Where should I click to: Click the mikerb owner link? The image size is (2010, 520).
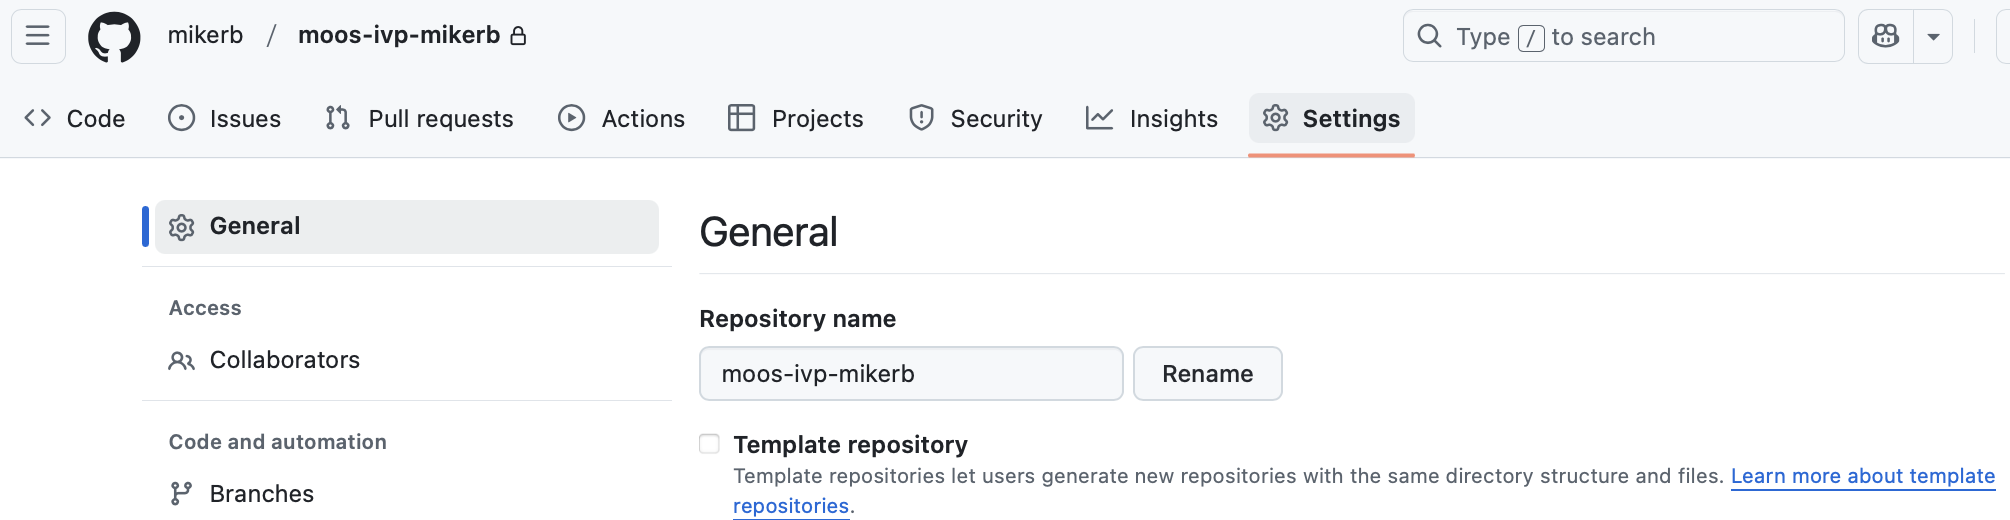pyautogui.click(x=205, y=35)
